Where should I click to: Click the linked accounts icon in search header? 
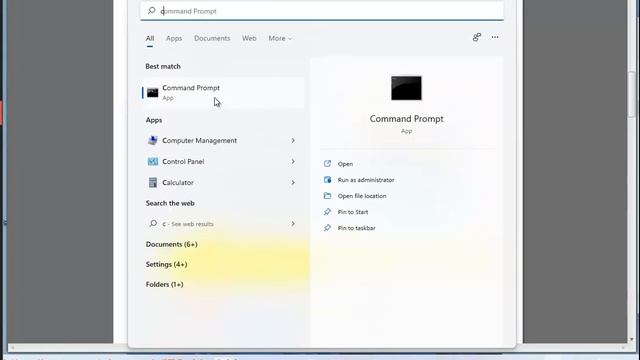click(477, 37)
